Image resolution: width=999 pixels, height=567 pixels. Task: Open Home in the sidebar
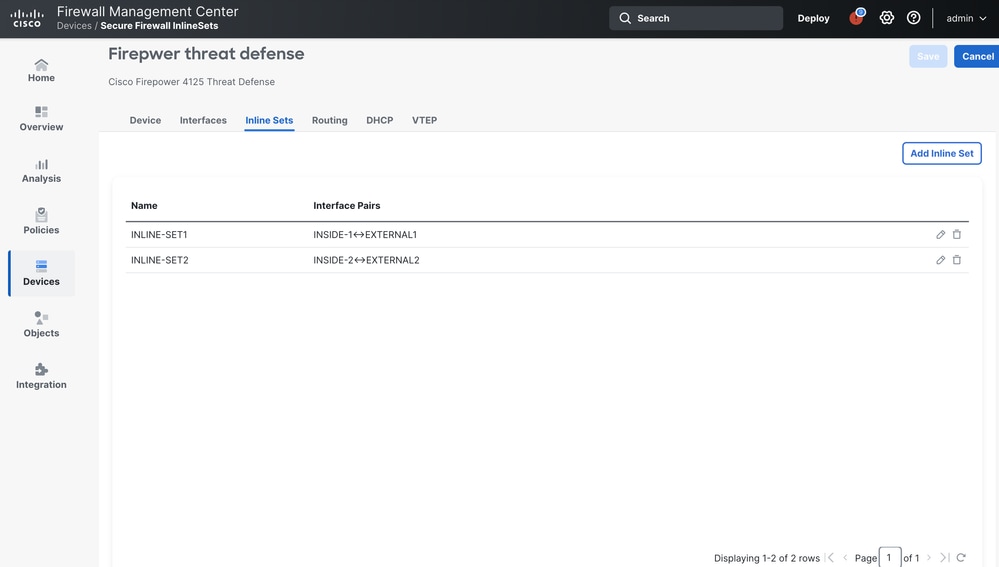point(41,70)
